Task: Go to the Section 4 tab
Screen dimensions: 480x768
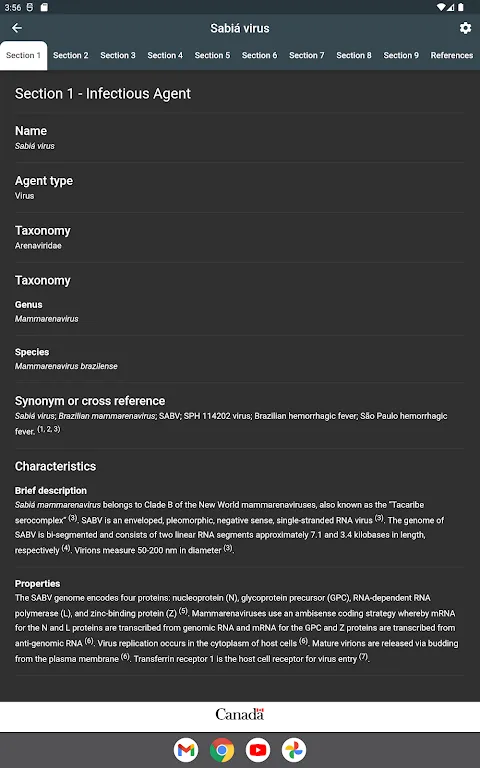Action: [165, 55]
